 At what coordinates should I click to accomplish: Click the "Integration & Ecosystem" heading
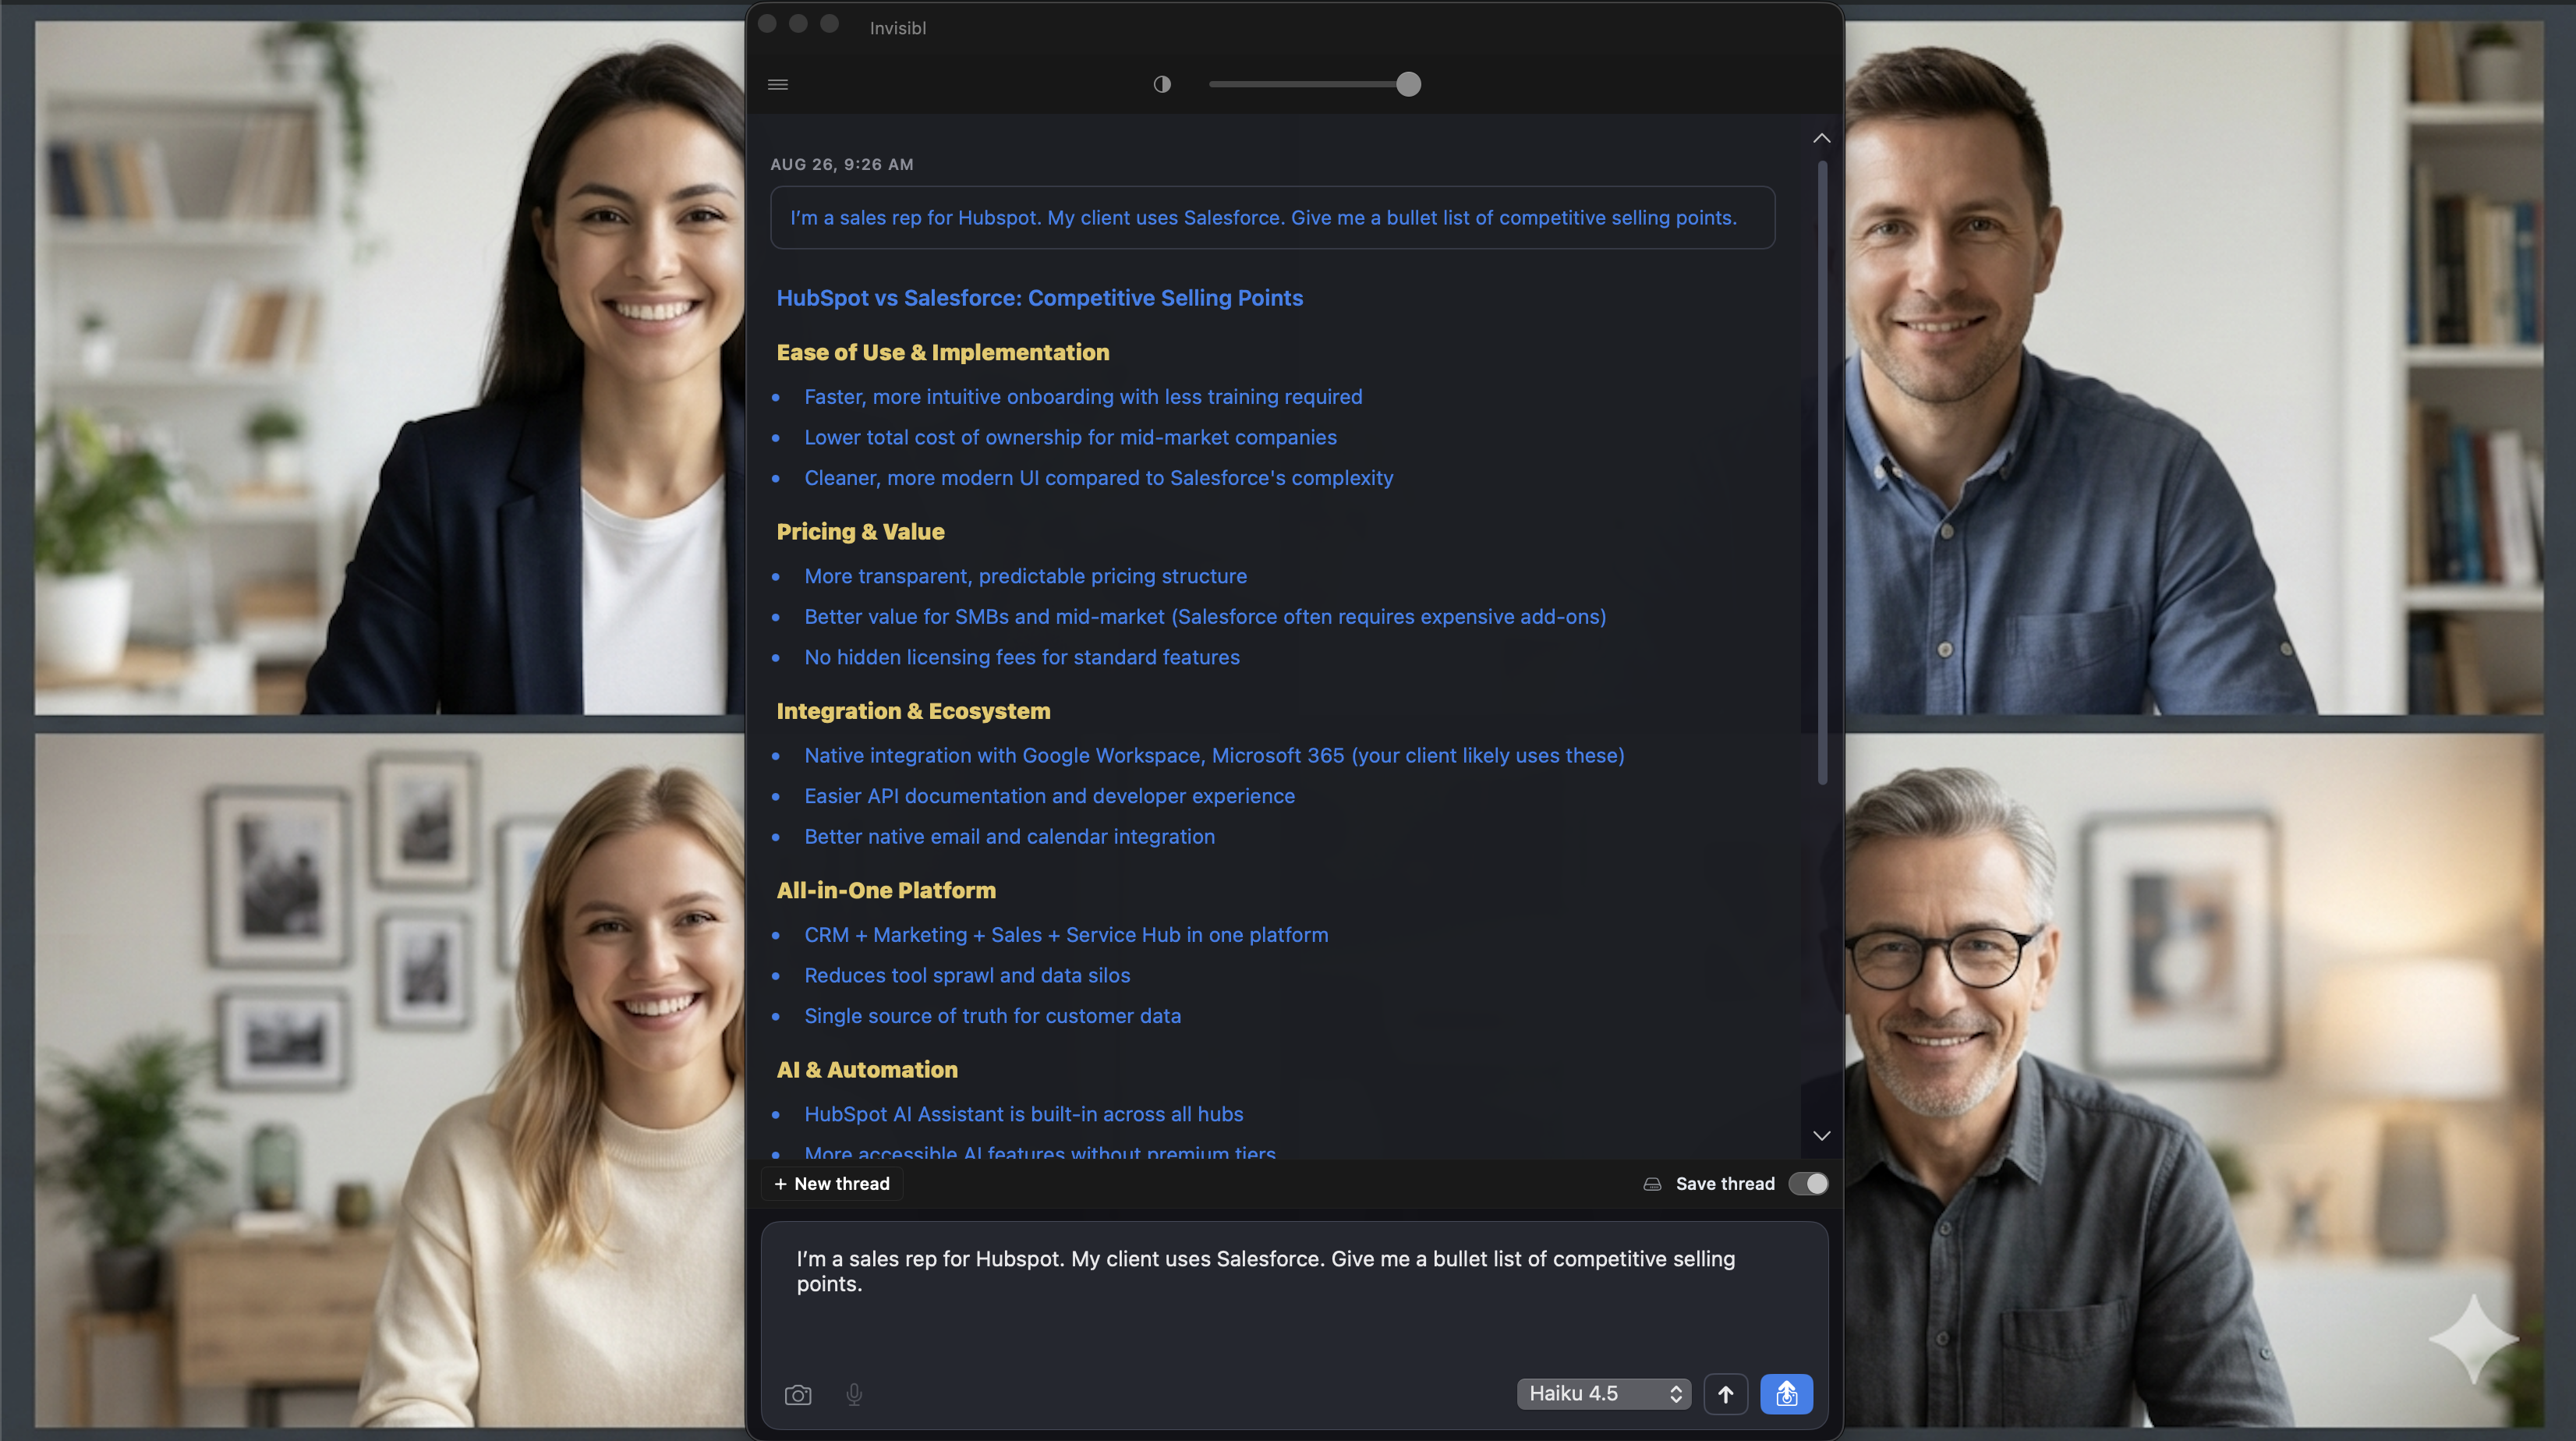click(x=913, y=711)
